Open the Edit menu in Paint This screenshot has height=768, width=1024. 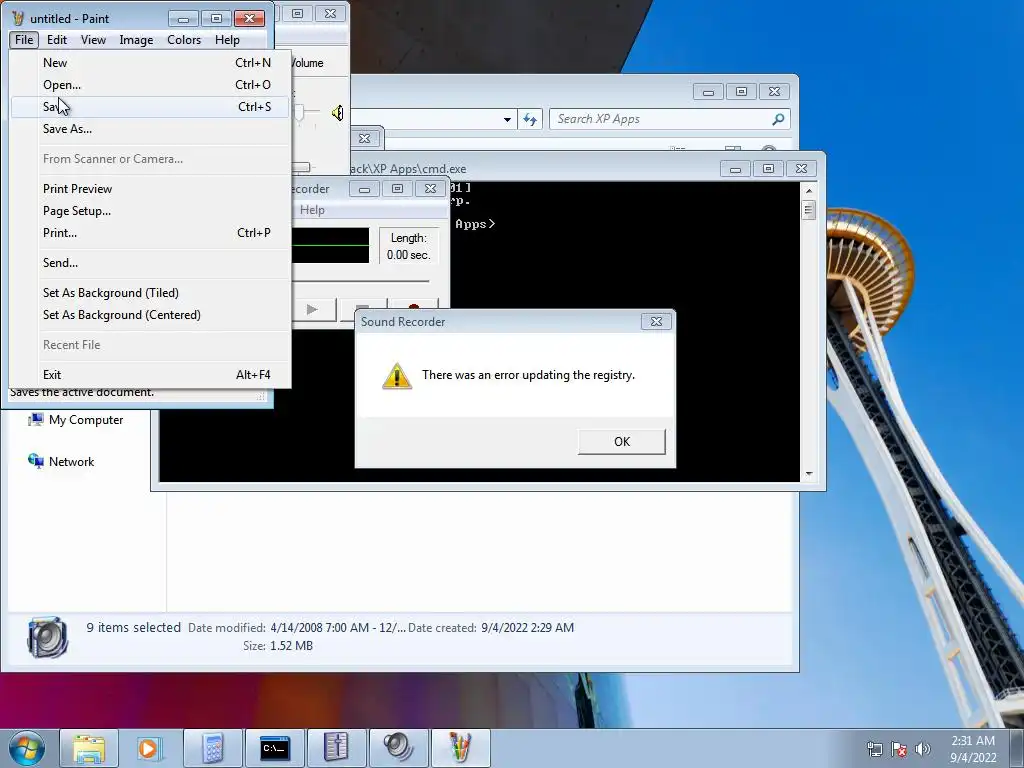coord(57,40)
